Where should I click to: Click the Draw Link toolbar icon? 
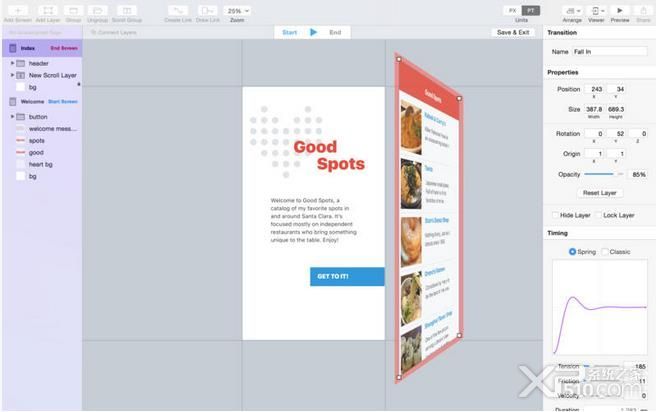click(208, 10)
